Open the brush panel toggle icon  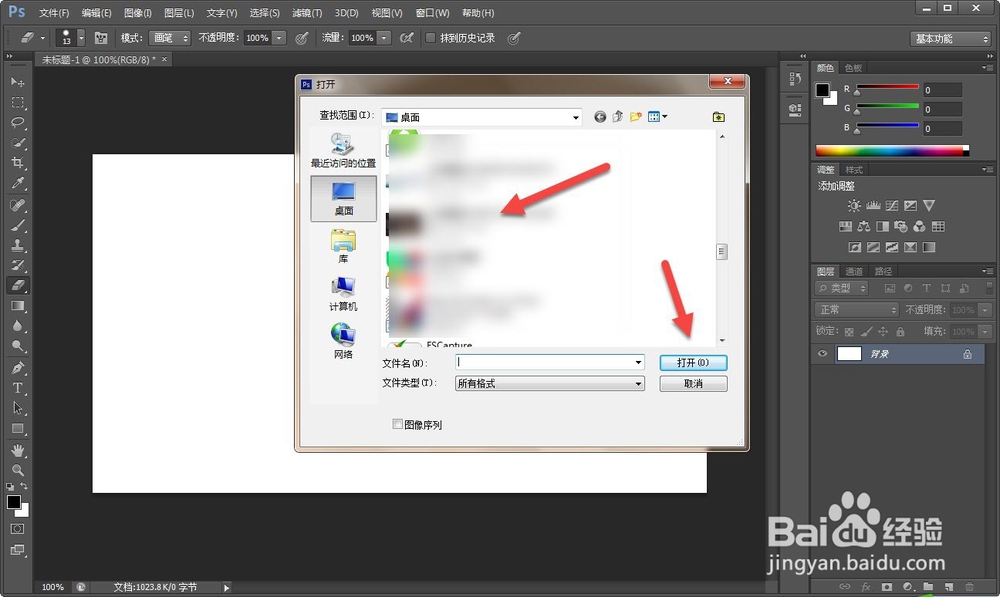pos(101,38)
